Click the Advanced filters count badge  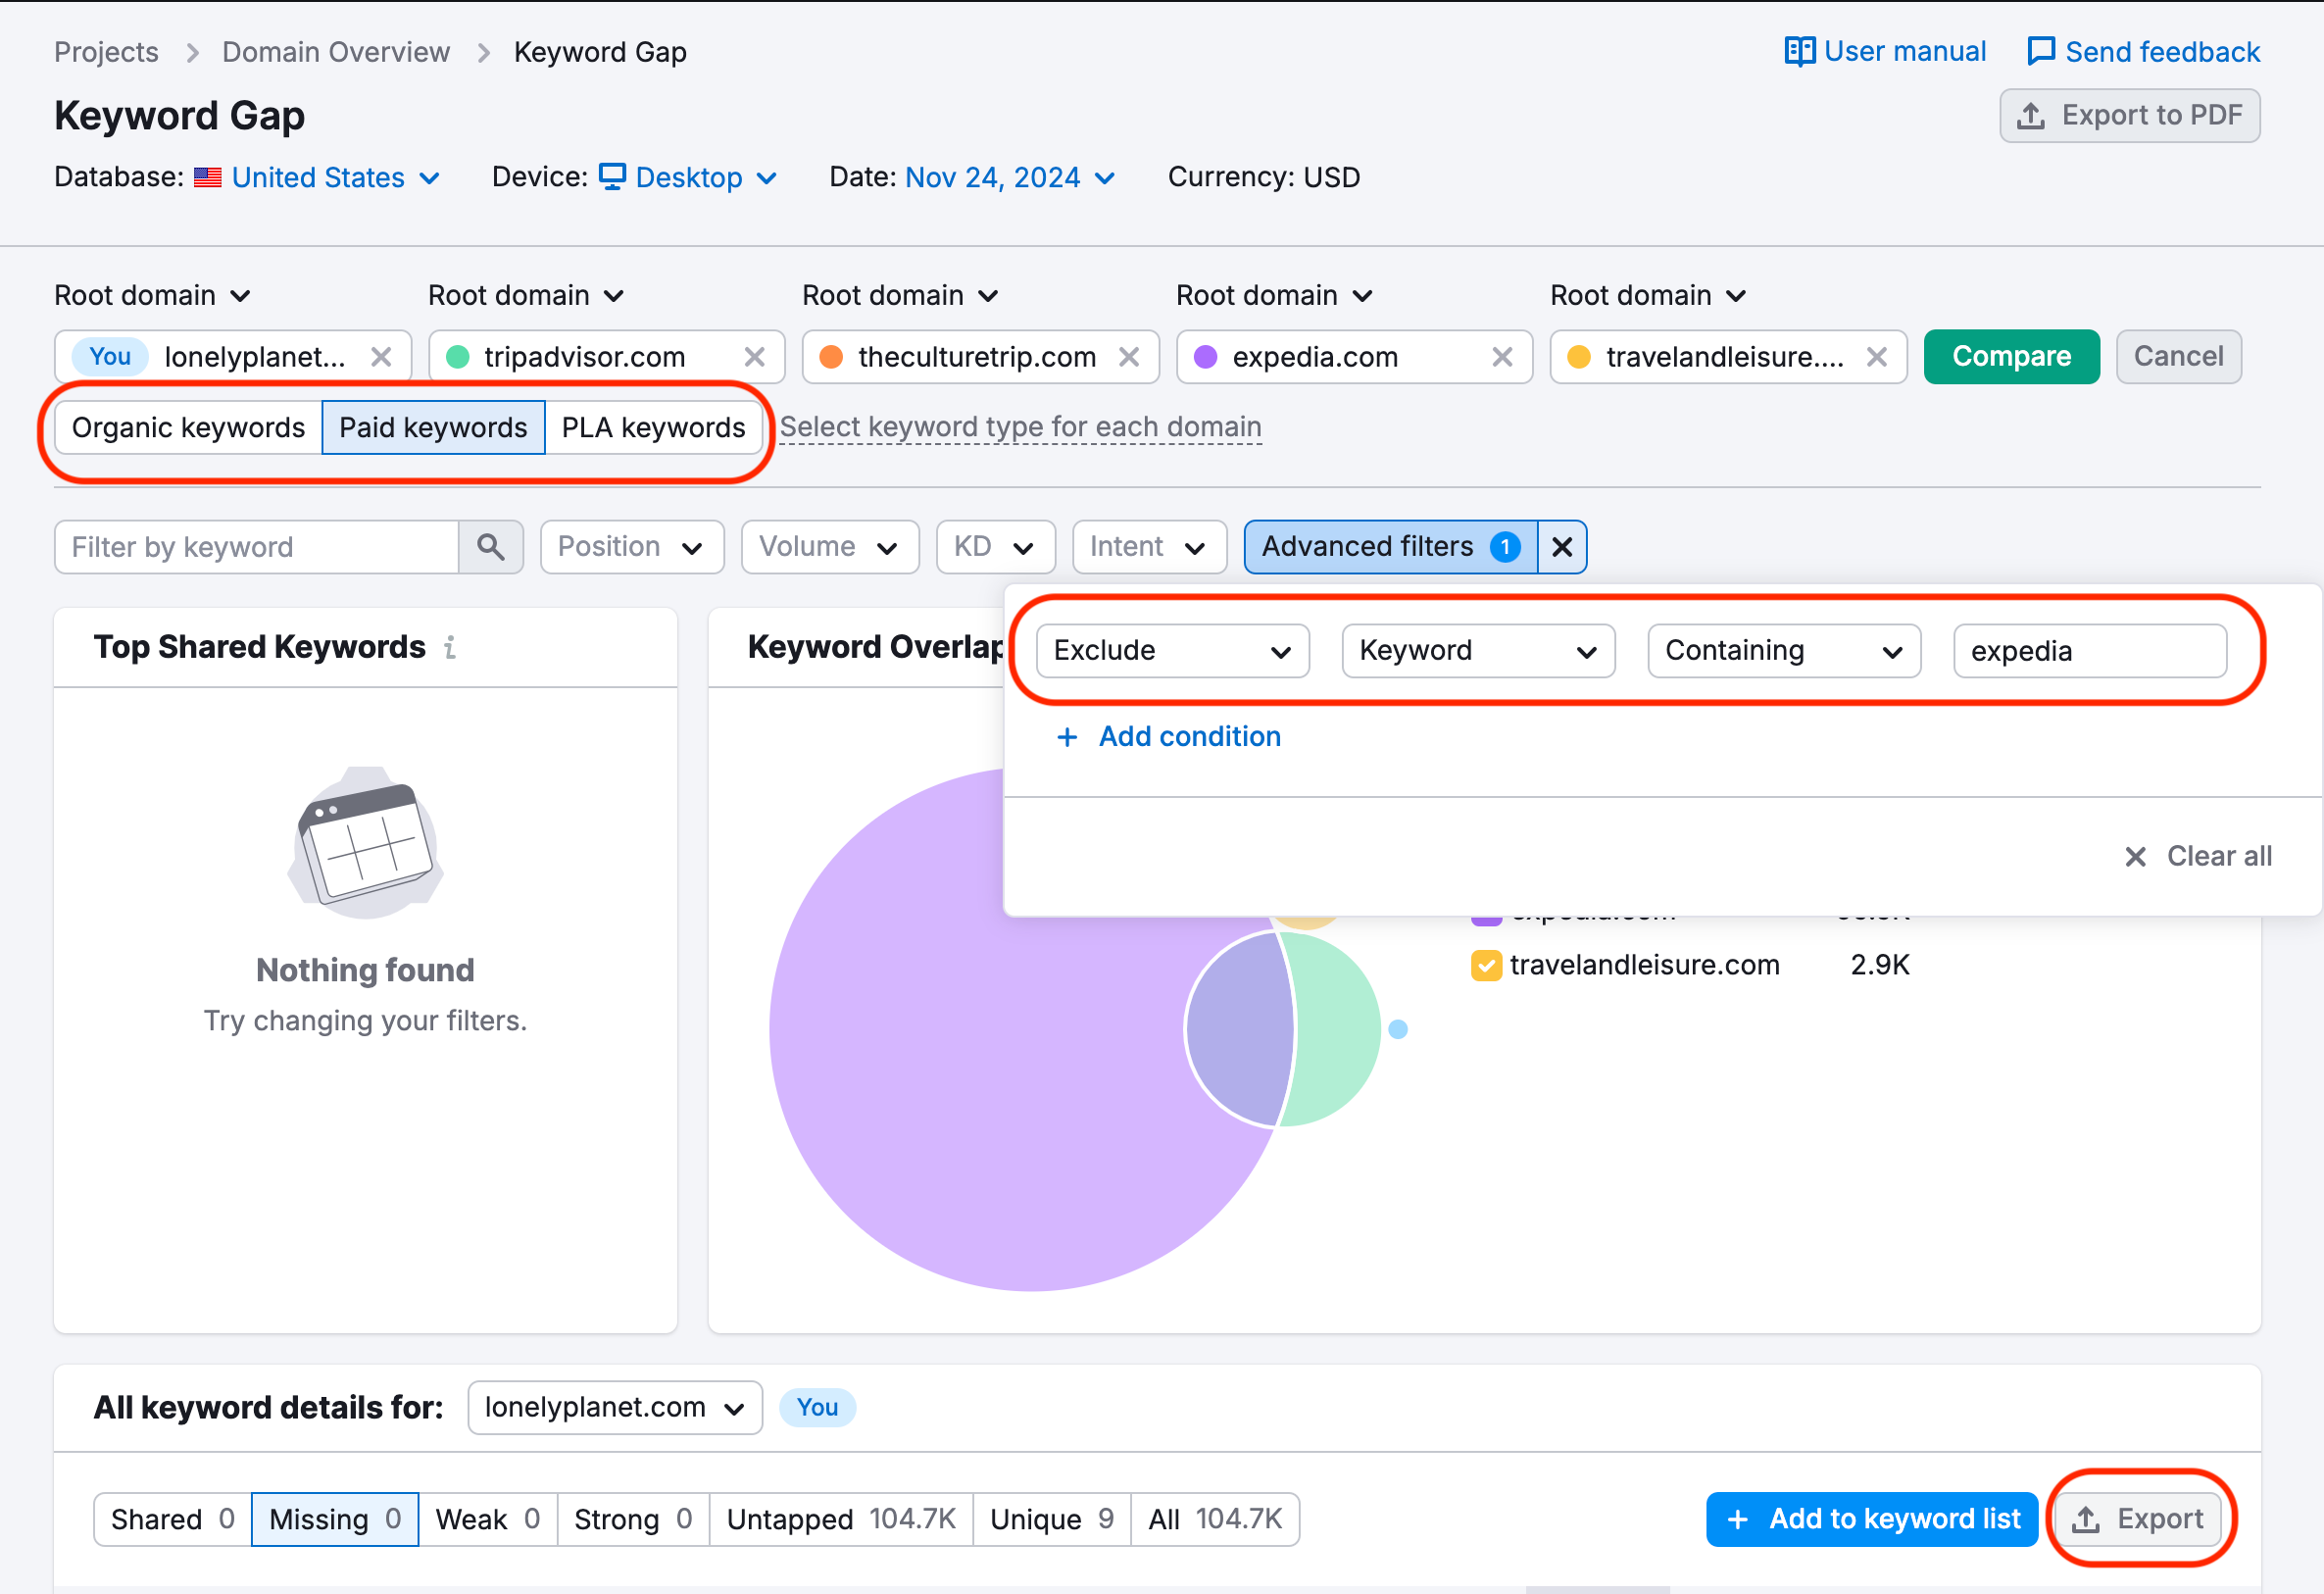coord(1505,547)
